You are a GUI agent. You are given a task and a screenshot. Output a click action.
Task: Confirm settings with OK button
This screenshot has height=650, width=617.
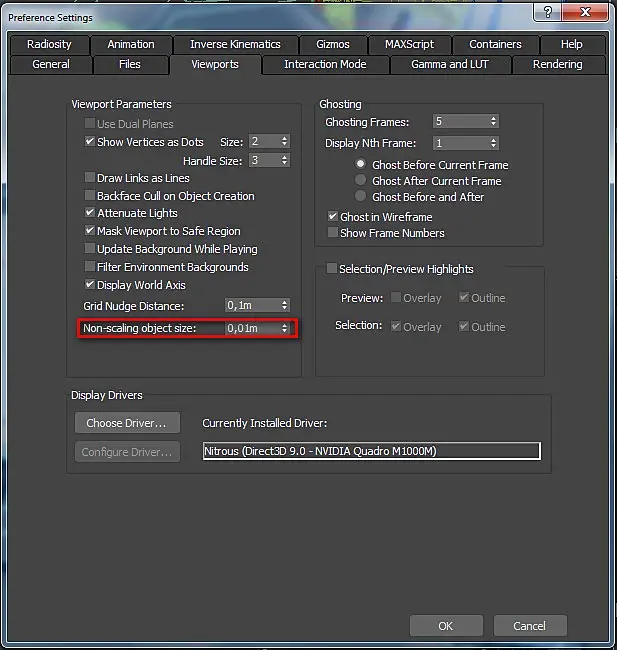(x=446, y=626)
